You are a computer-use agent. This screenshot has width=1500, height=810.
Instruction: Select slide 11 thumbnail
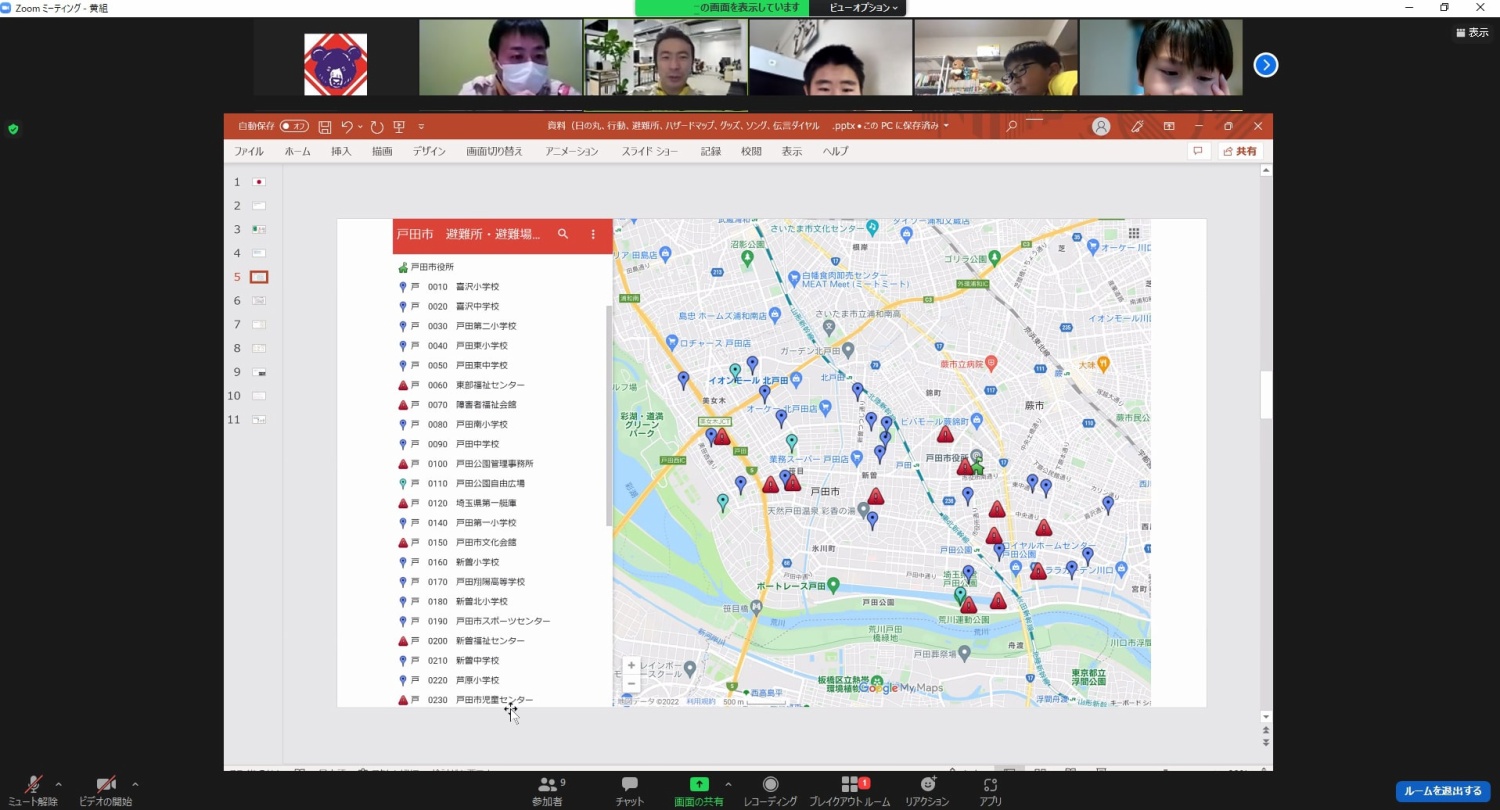(259, 420)
